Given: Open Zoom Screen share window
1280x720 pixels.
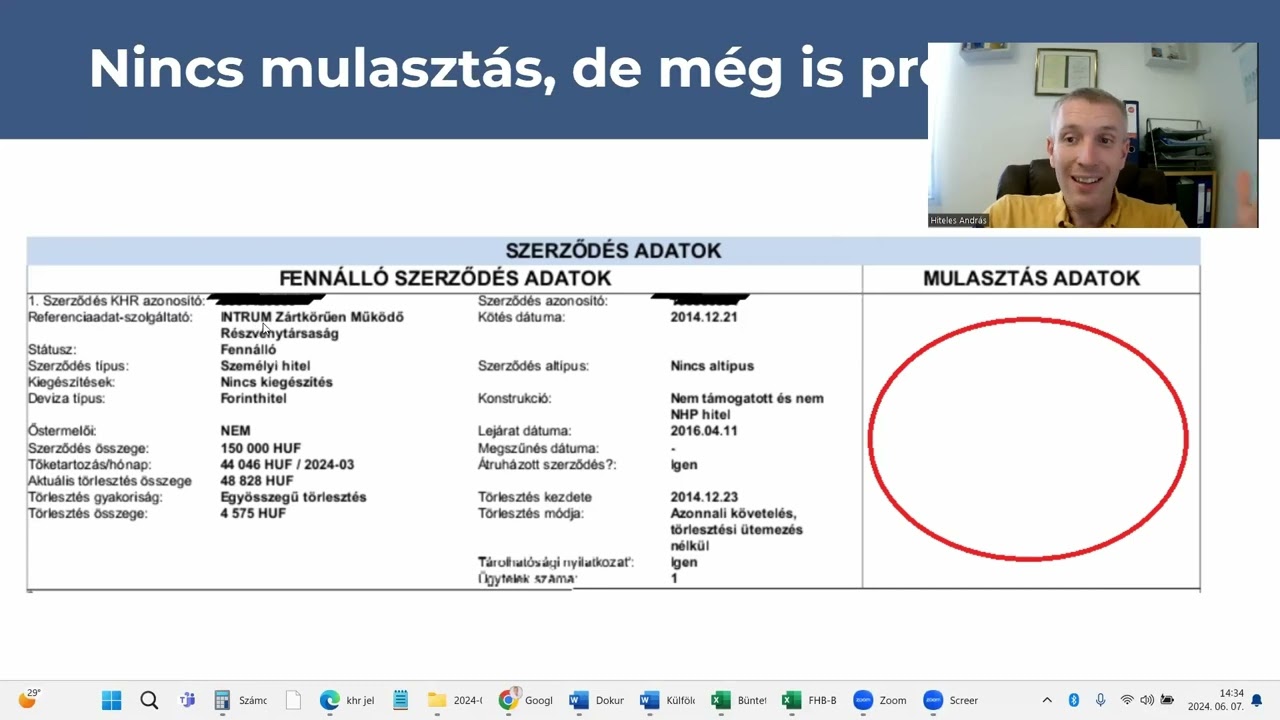Looking at the screenshot, I should (x=951, y=700).
